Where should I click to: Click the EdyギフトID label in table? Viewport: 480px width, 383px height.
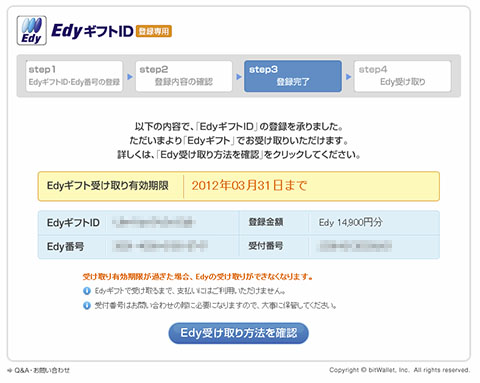point(73,222)
